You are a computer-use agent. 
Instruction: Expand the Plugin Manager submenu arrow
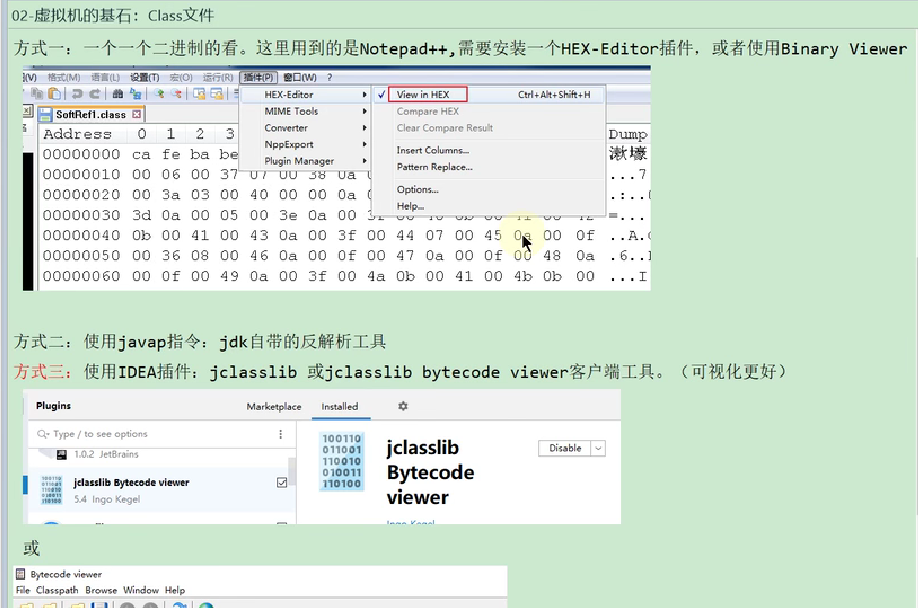tap(364, 161)
